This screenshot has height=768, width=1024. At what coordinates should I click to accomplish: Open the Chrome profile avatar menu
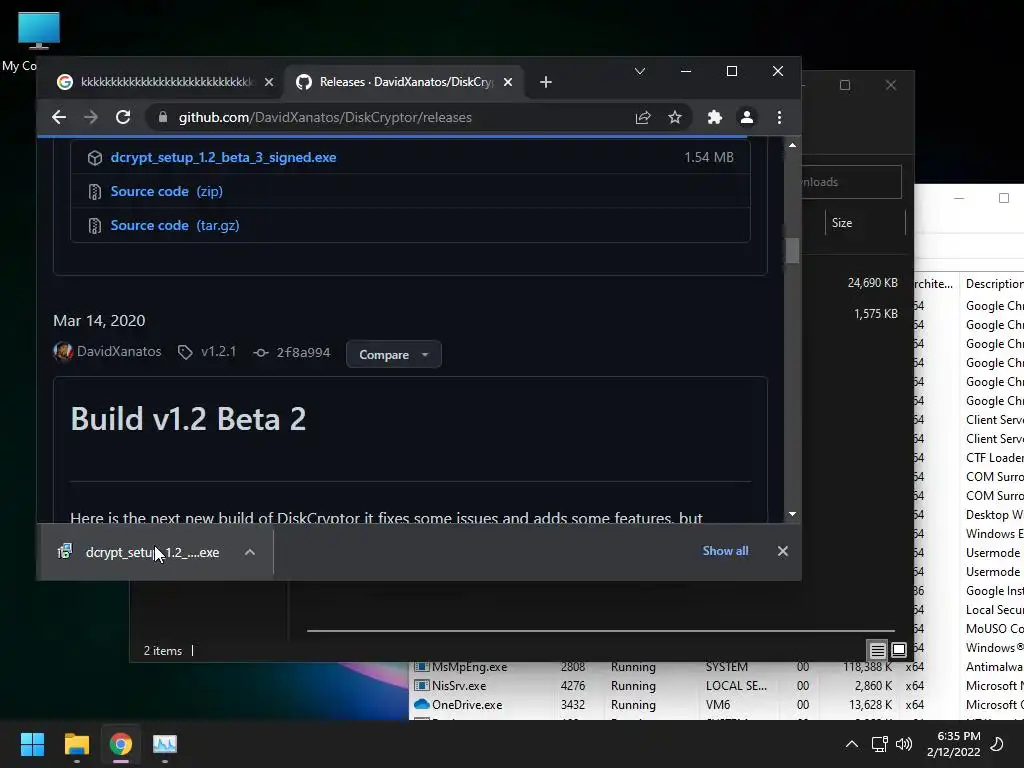pyautogui.click(x=746, y=118)
